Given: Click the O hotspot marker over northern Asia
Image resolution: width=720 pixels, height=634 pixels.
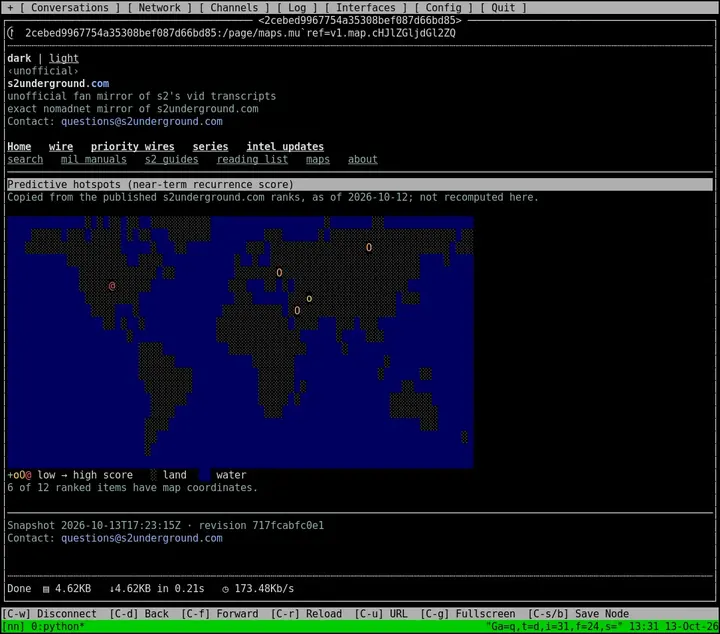Looking at the screenshot, I should (x=369, y=247).
